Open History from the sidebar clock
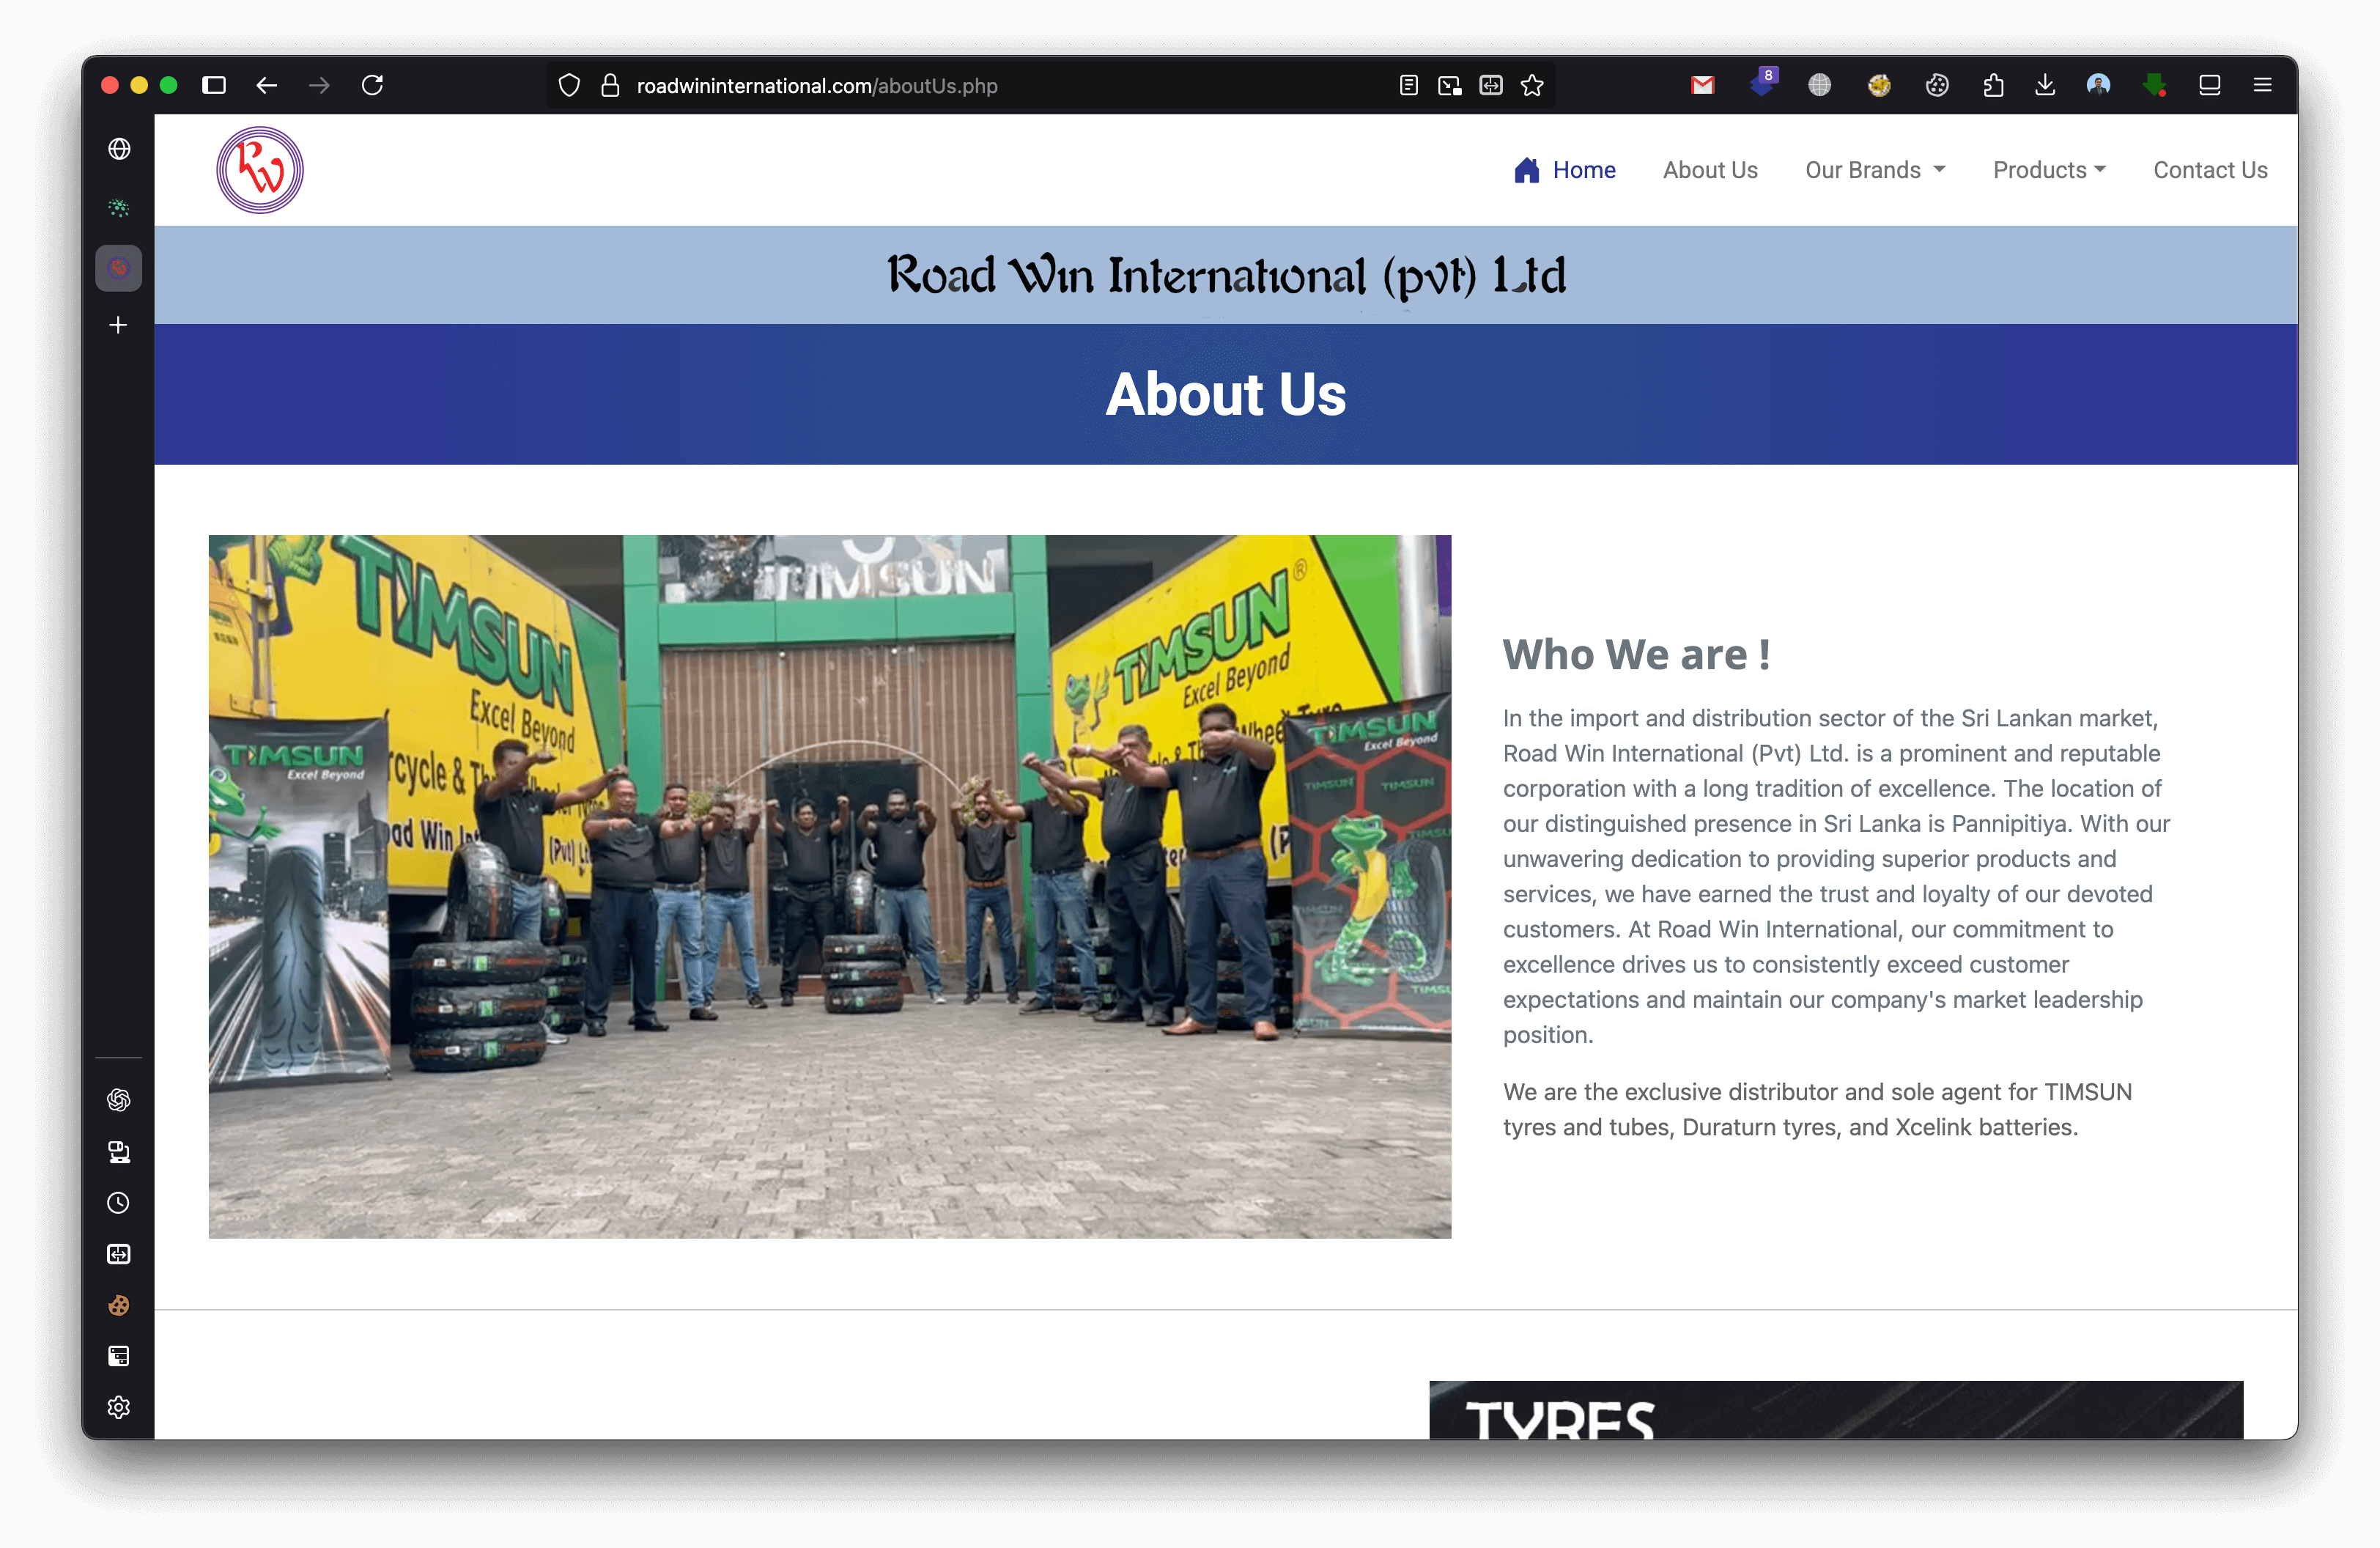 [x=118, y=1203]
